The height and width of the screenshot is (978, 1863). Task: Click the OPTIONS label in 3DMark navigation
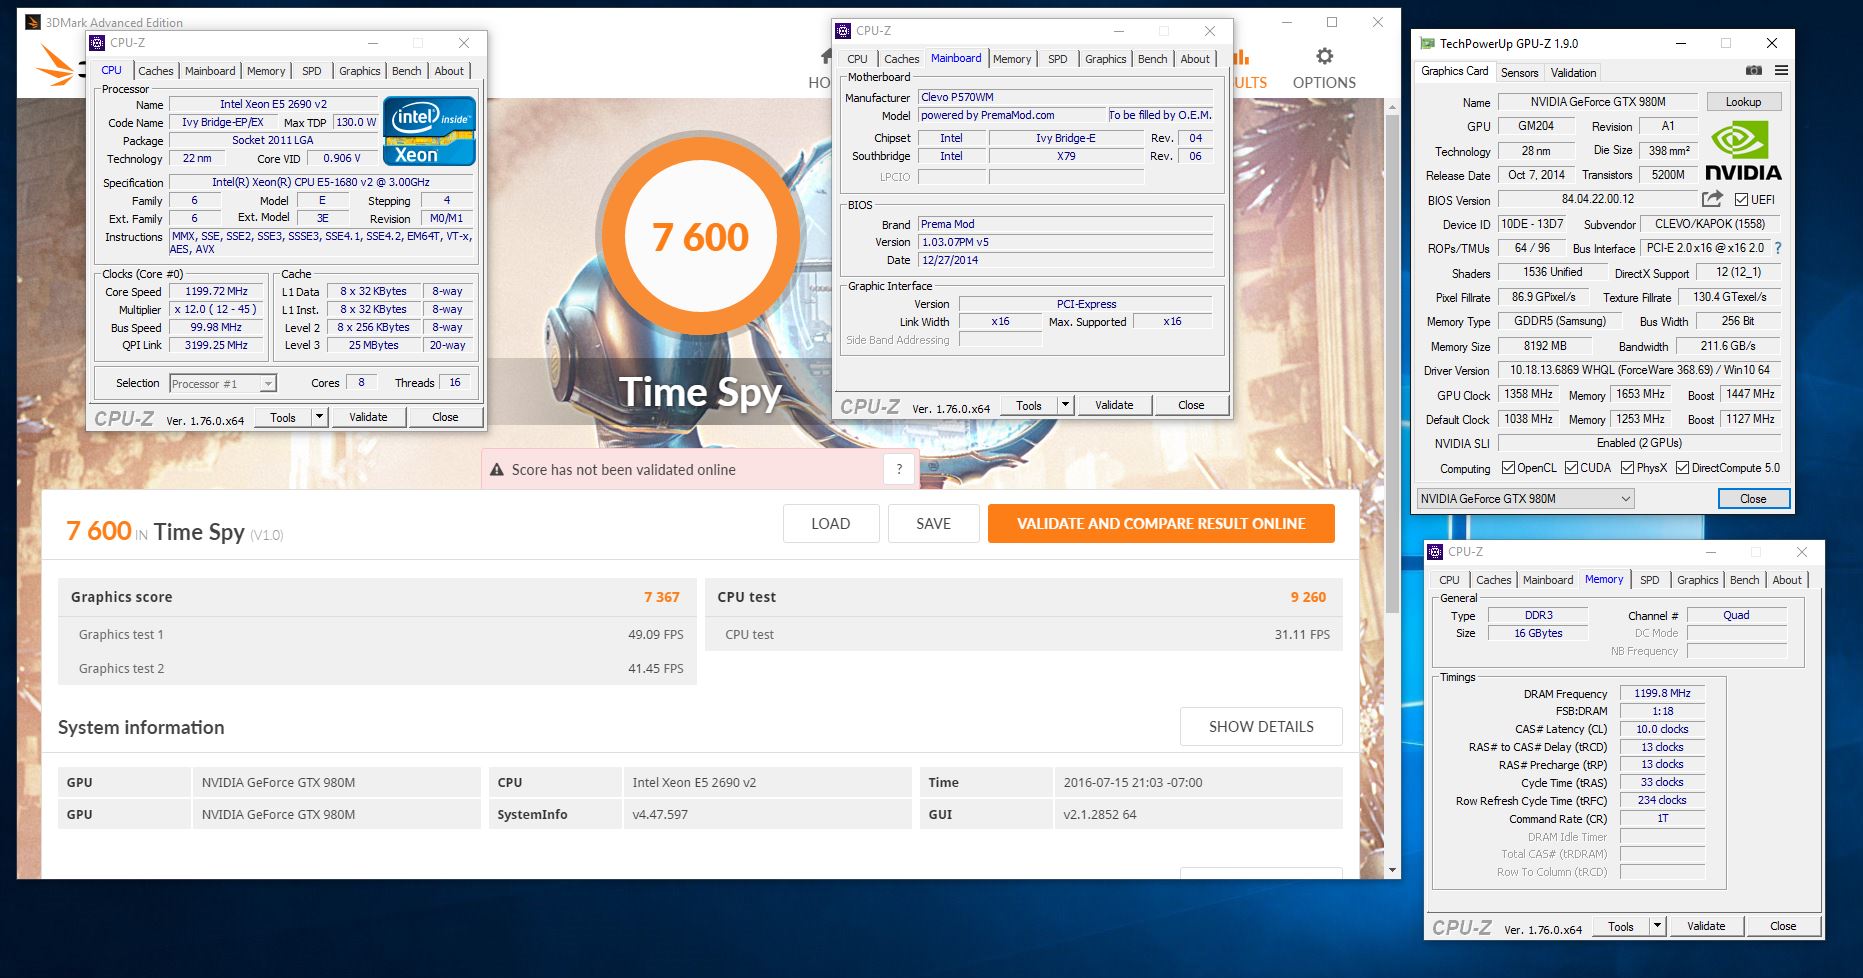(x=1324, y=83)
